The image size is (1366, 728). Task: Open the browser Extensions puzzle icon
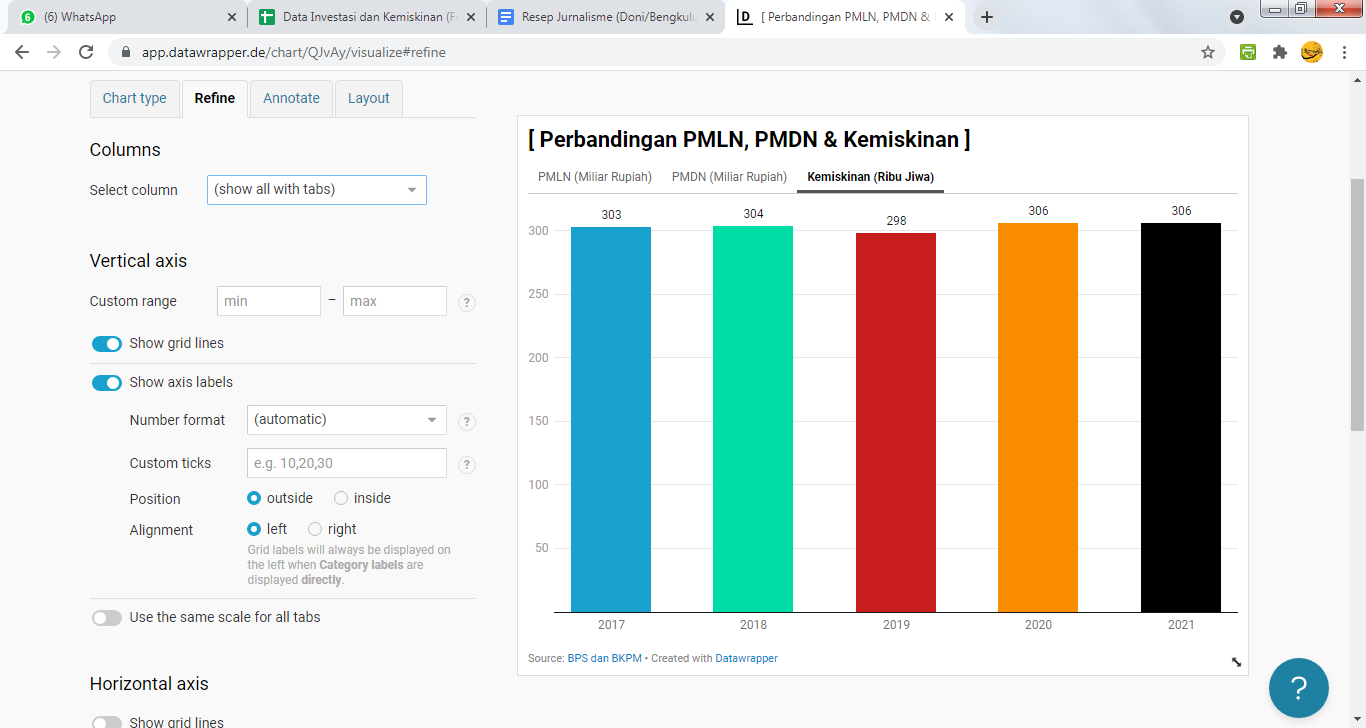click(x=1279, y=52)
